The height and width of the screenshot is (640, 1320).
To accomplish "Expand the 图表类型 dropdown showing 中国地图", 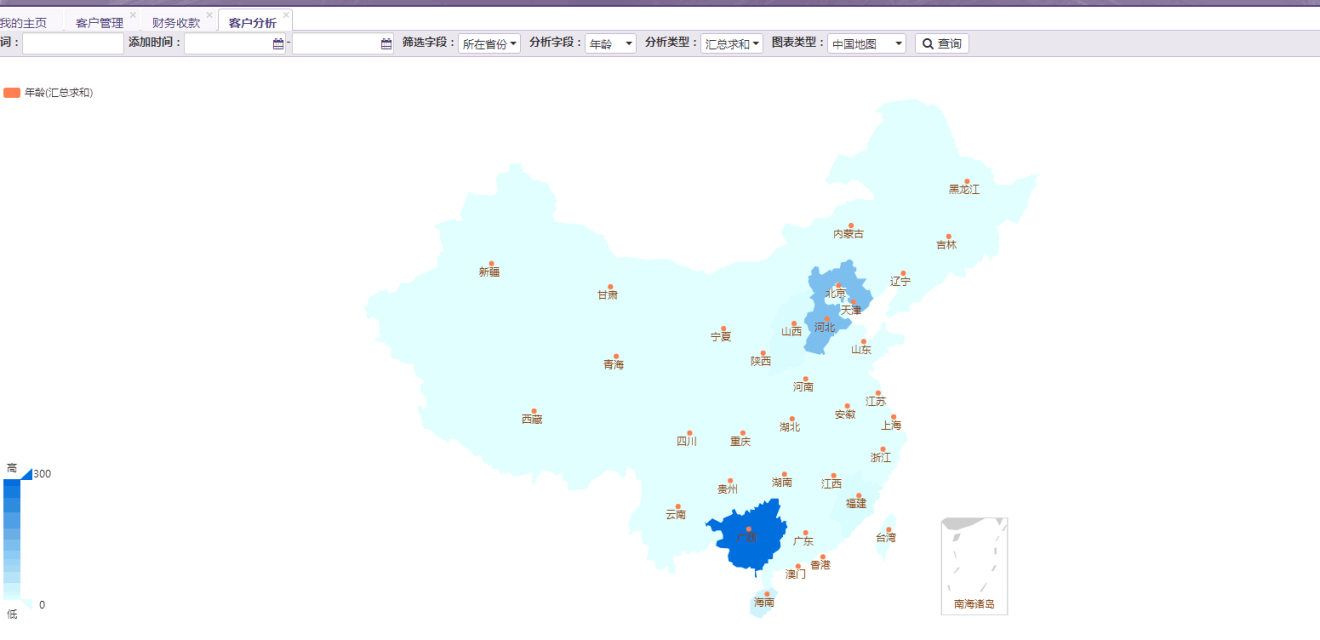I will pos(866,44).
